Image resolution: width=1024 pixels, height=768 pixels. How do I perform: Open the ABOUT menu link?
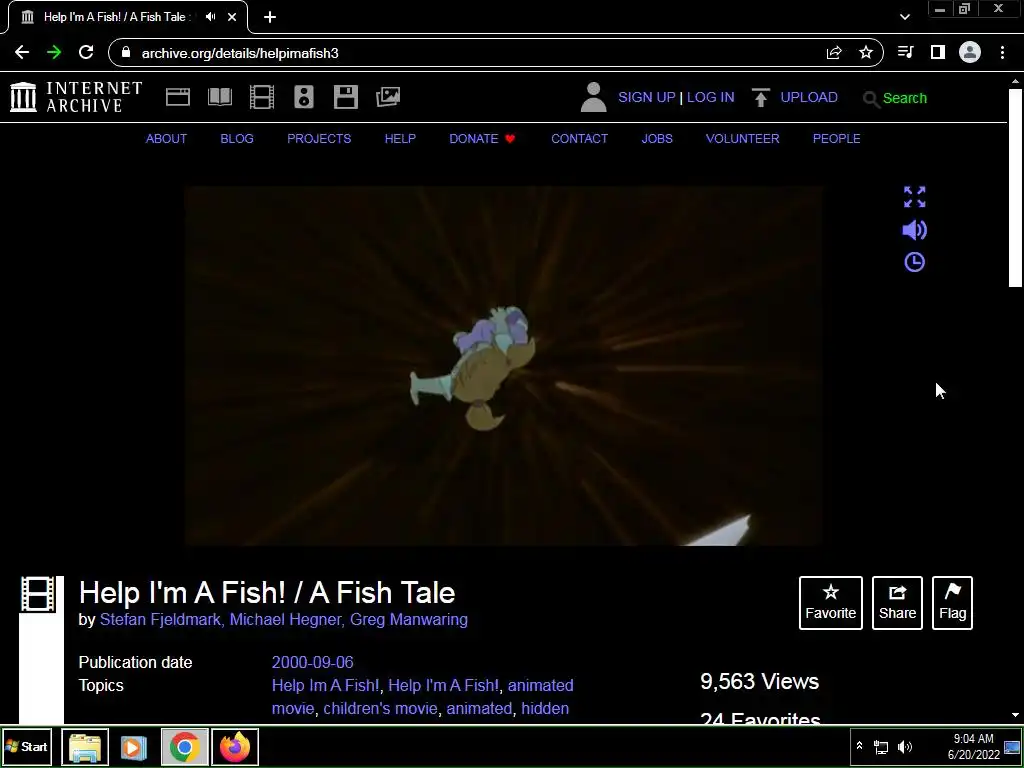pyautogui.click(x=166, y=138)
